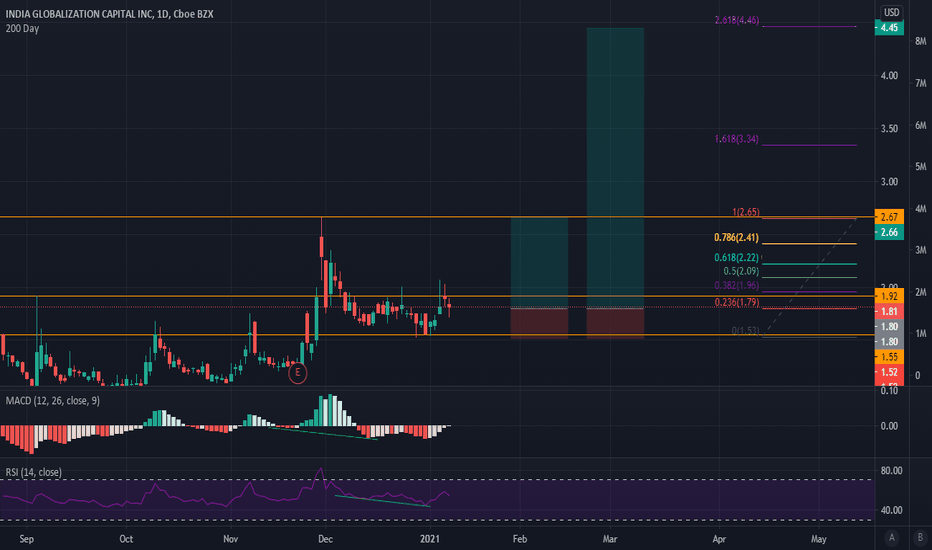This screenshot has width=932, height=550.
Task: Click the 1.81 red price label
Action: [x=889, y=311]
